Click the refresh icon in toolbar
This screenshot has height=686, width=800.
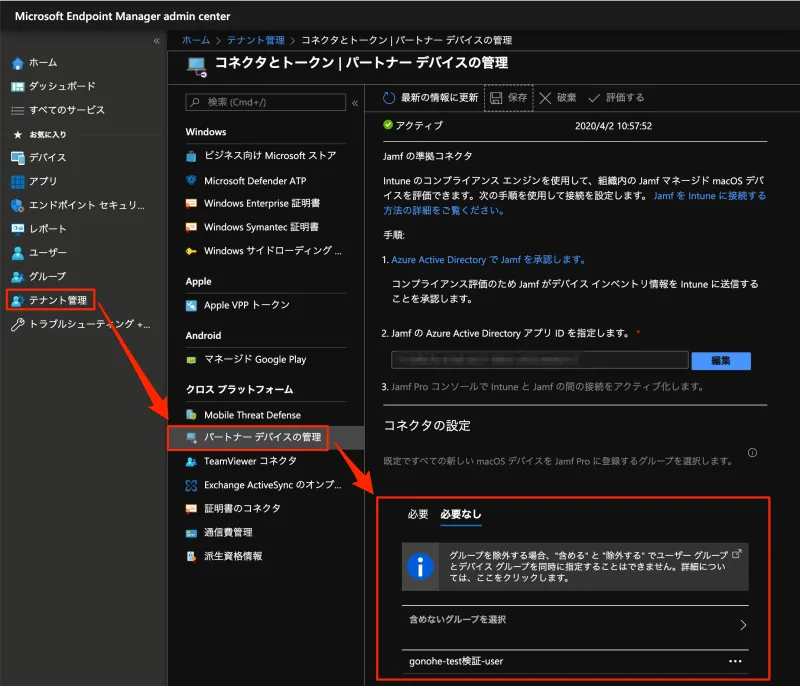(389, 98)
